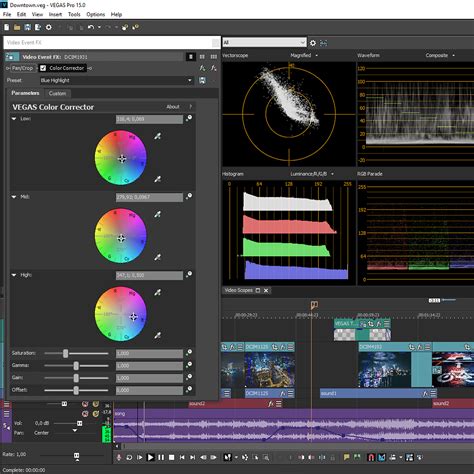Click the timeline marker flag
The height and width of the screenshot is (474, 474).
(x=314, y=305)
